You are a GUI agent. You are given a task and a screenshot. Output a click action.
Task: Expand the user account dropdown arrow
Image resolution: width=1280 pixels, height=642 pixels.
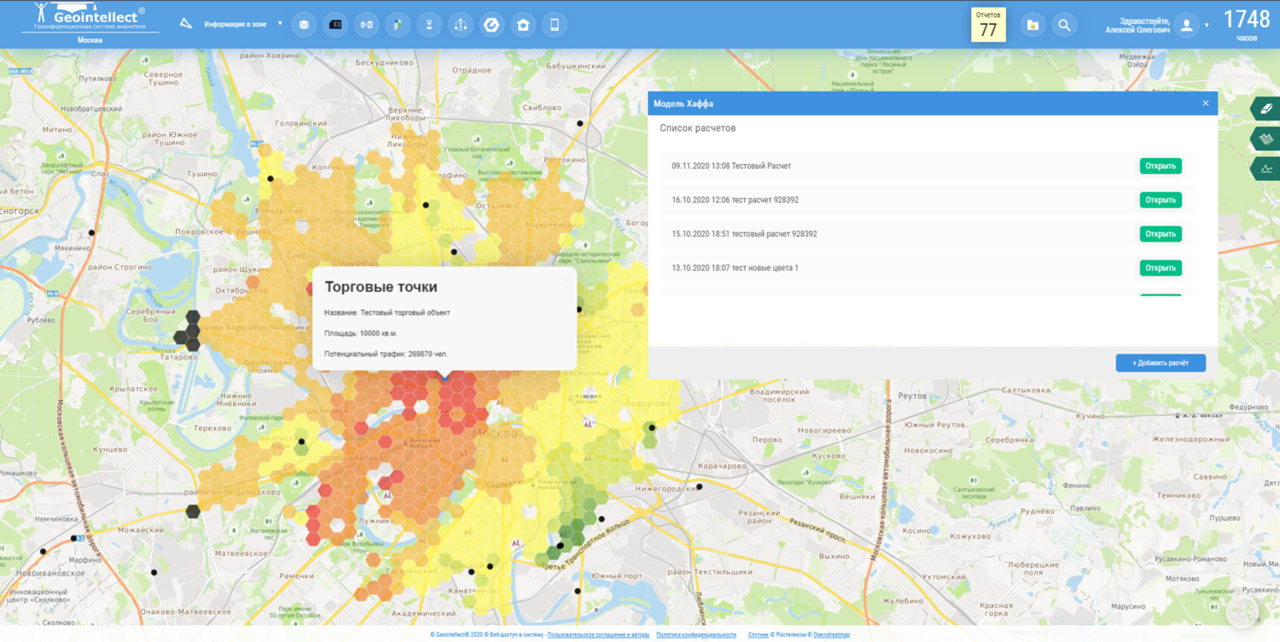coord(1207,25)
